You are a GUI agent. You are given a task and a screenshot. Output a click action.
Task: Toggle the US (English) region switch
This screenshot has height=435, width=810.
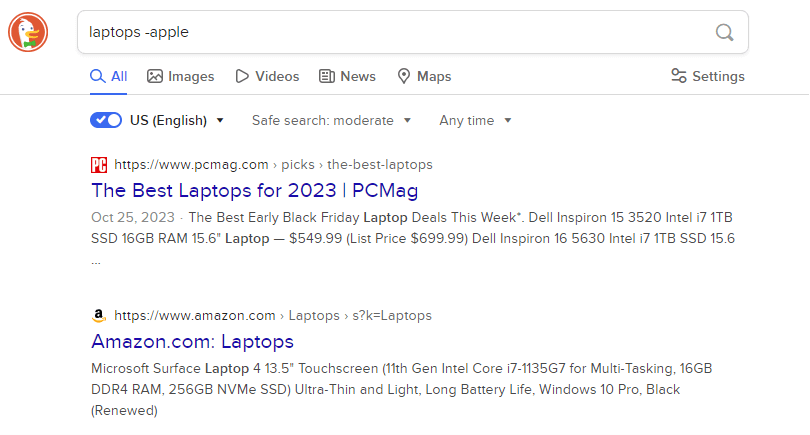[x=106, y=120]
